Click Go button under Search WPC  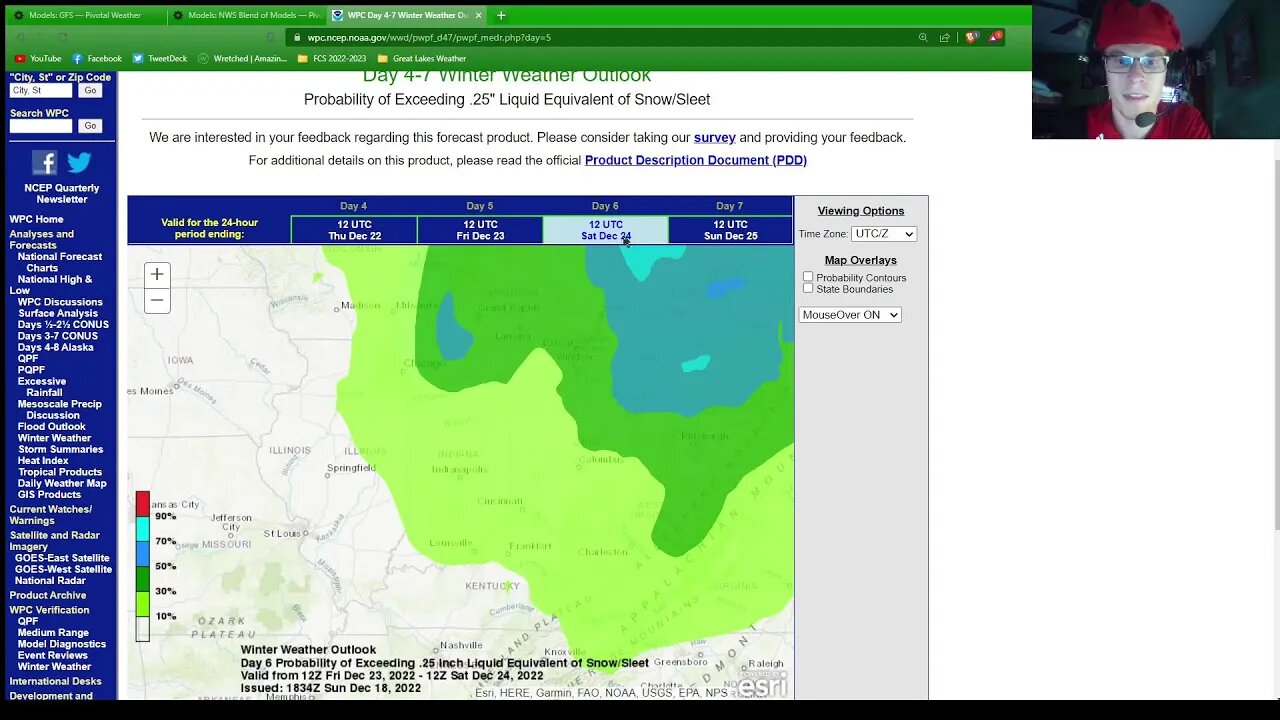click(90, 126)
